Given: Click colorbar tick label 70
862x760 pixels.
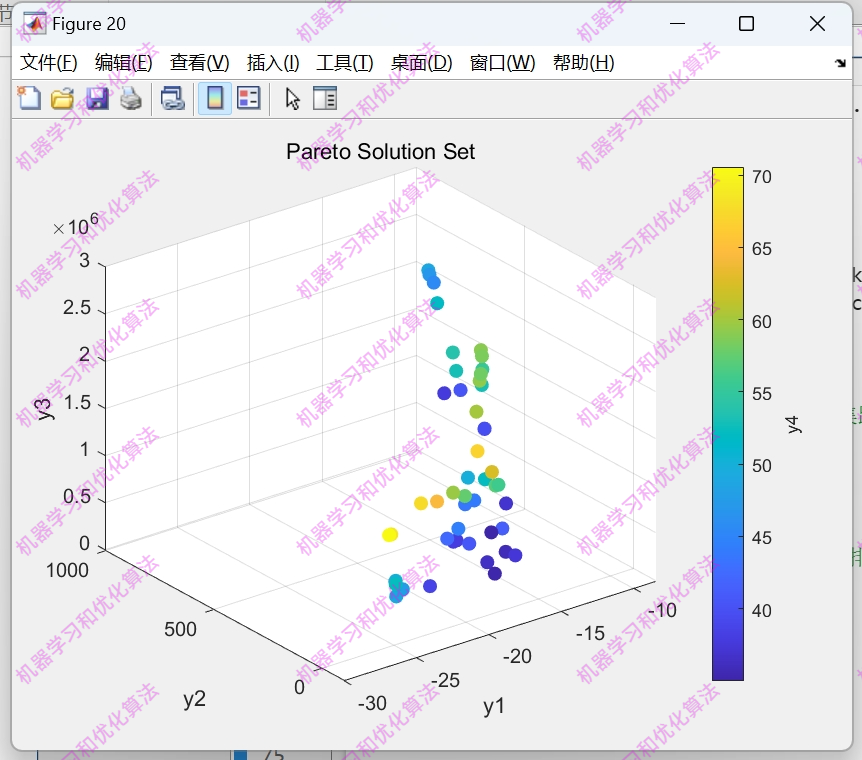Looking at the screenshot, I should coord(762,177).
